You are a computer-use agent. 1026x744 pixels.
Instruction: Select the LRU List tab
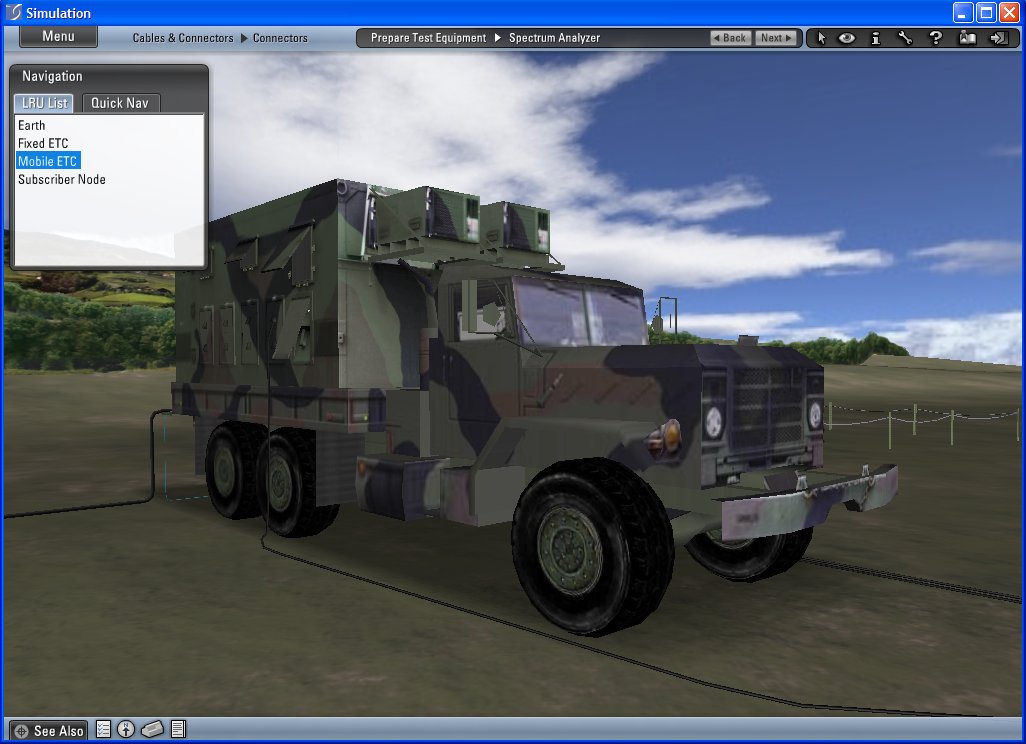pyautogui.click(x=44, y=103)
